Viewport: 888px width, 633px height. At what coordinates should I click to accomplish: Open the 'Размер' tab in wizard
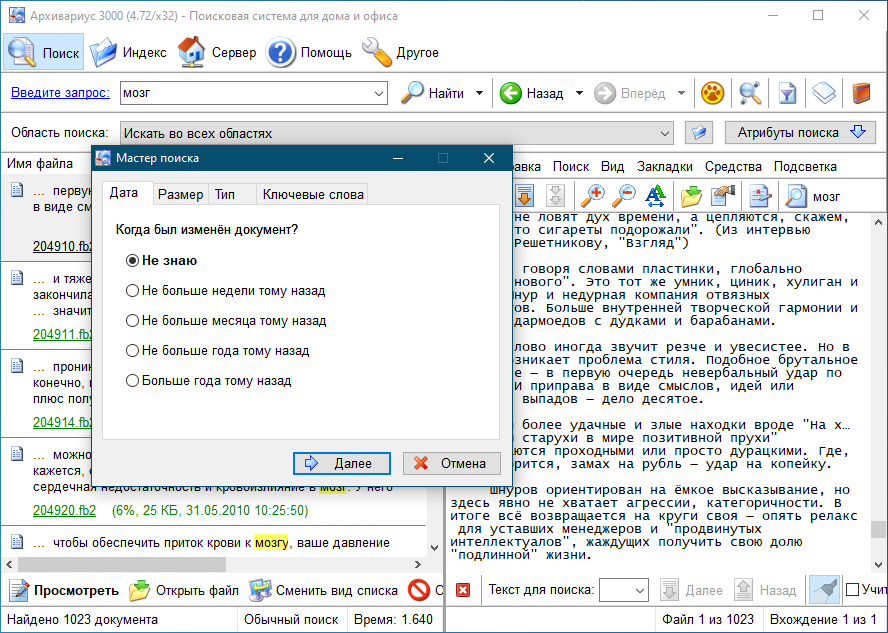coord(180,194)
